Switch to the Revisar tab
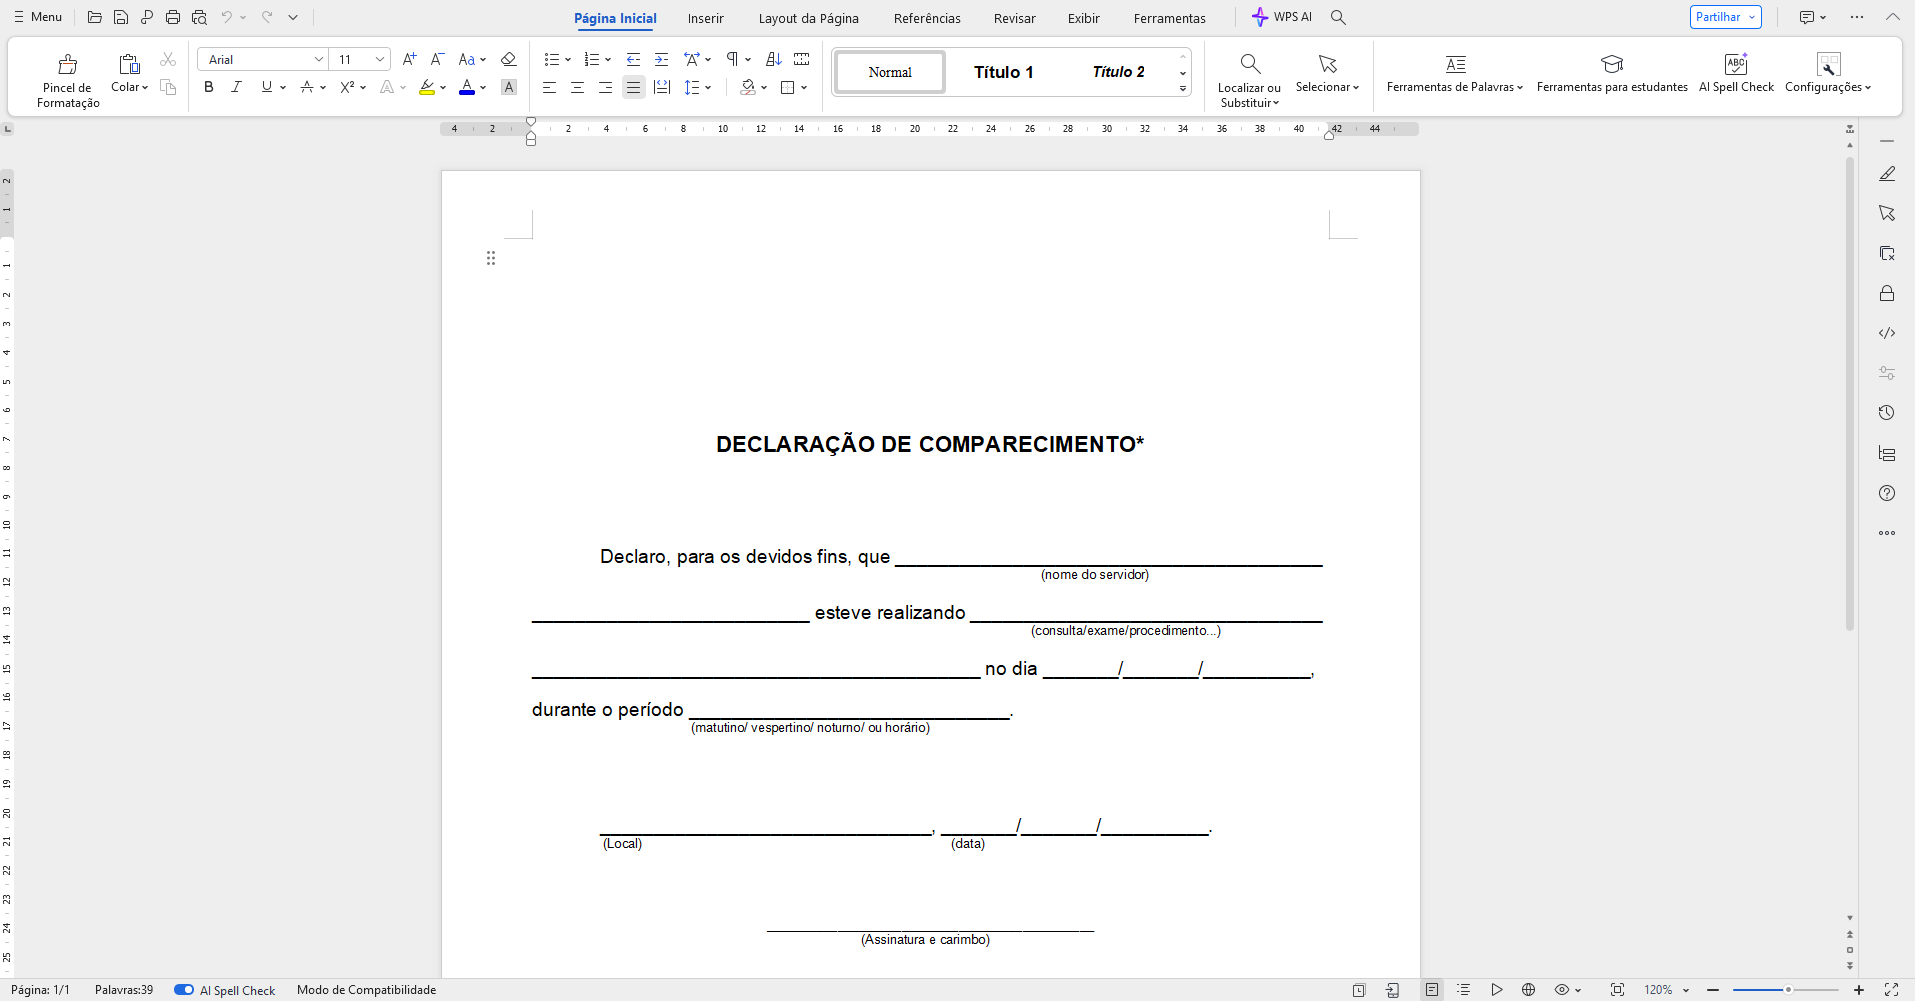1915x1001 pixels. 1015,18
